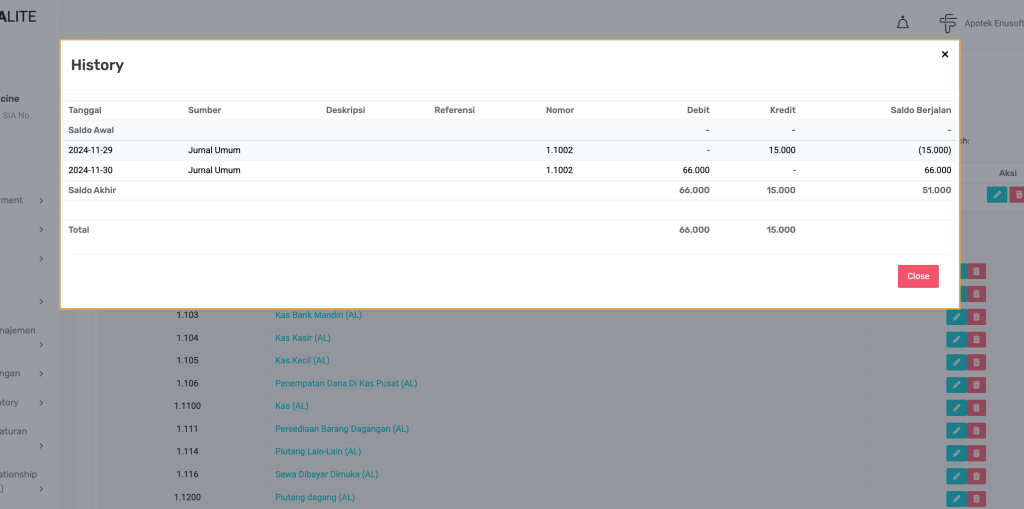Click edit icon for Persediaan Barang Dagangan
Image resolution: width=1024 pixels, height=509 pixels.
pyautogui.click(x=956, y=430)
